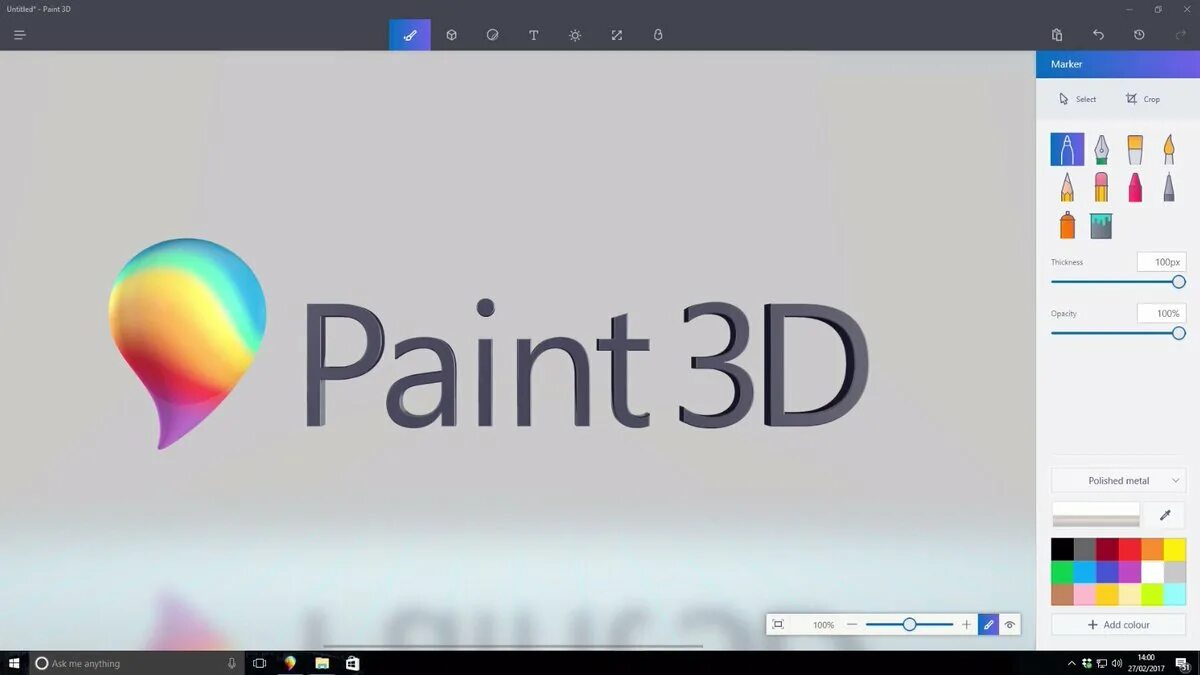Viewport: 1200px width, 675px height.
Task: Select the Watercolour brush tool
Action: coord(1169,150)
